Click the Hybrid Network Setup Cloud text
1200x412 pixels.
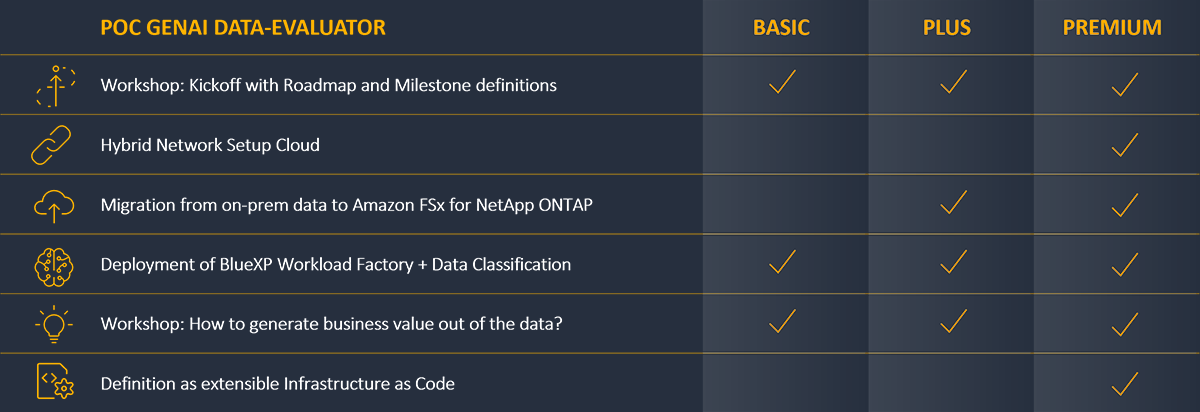[x=210, y=145]
